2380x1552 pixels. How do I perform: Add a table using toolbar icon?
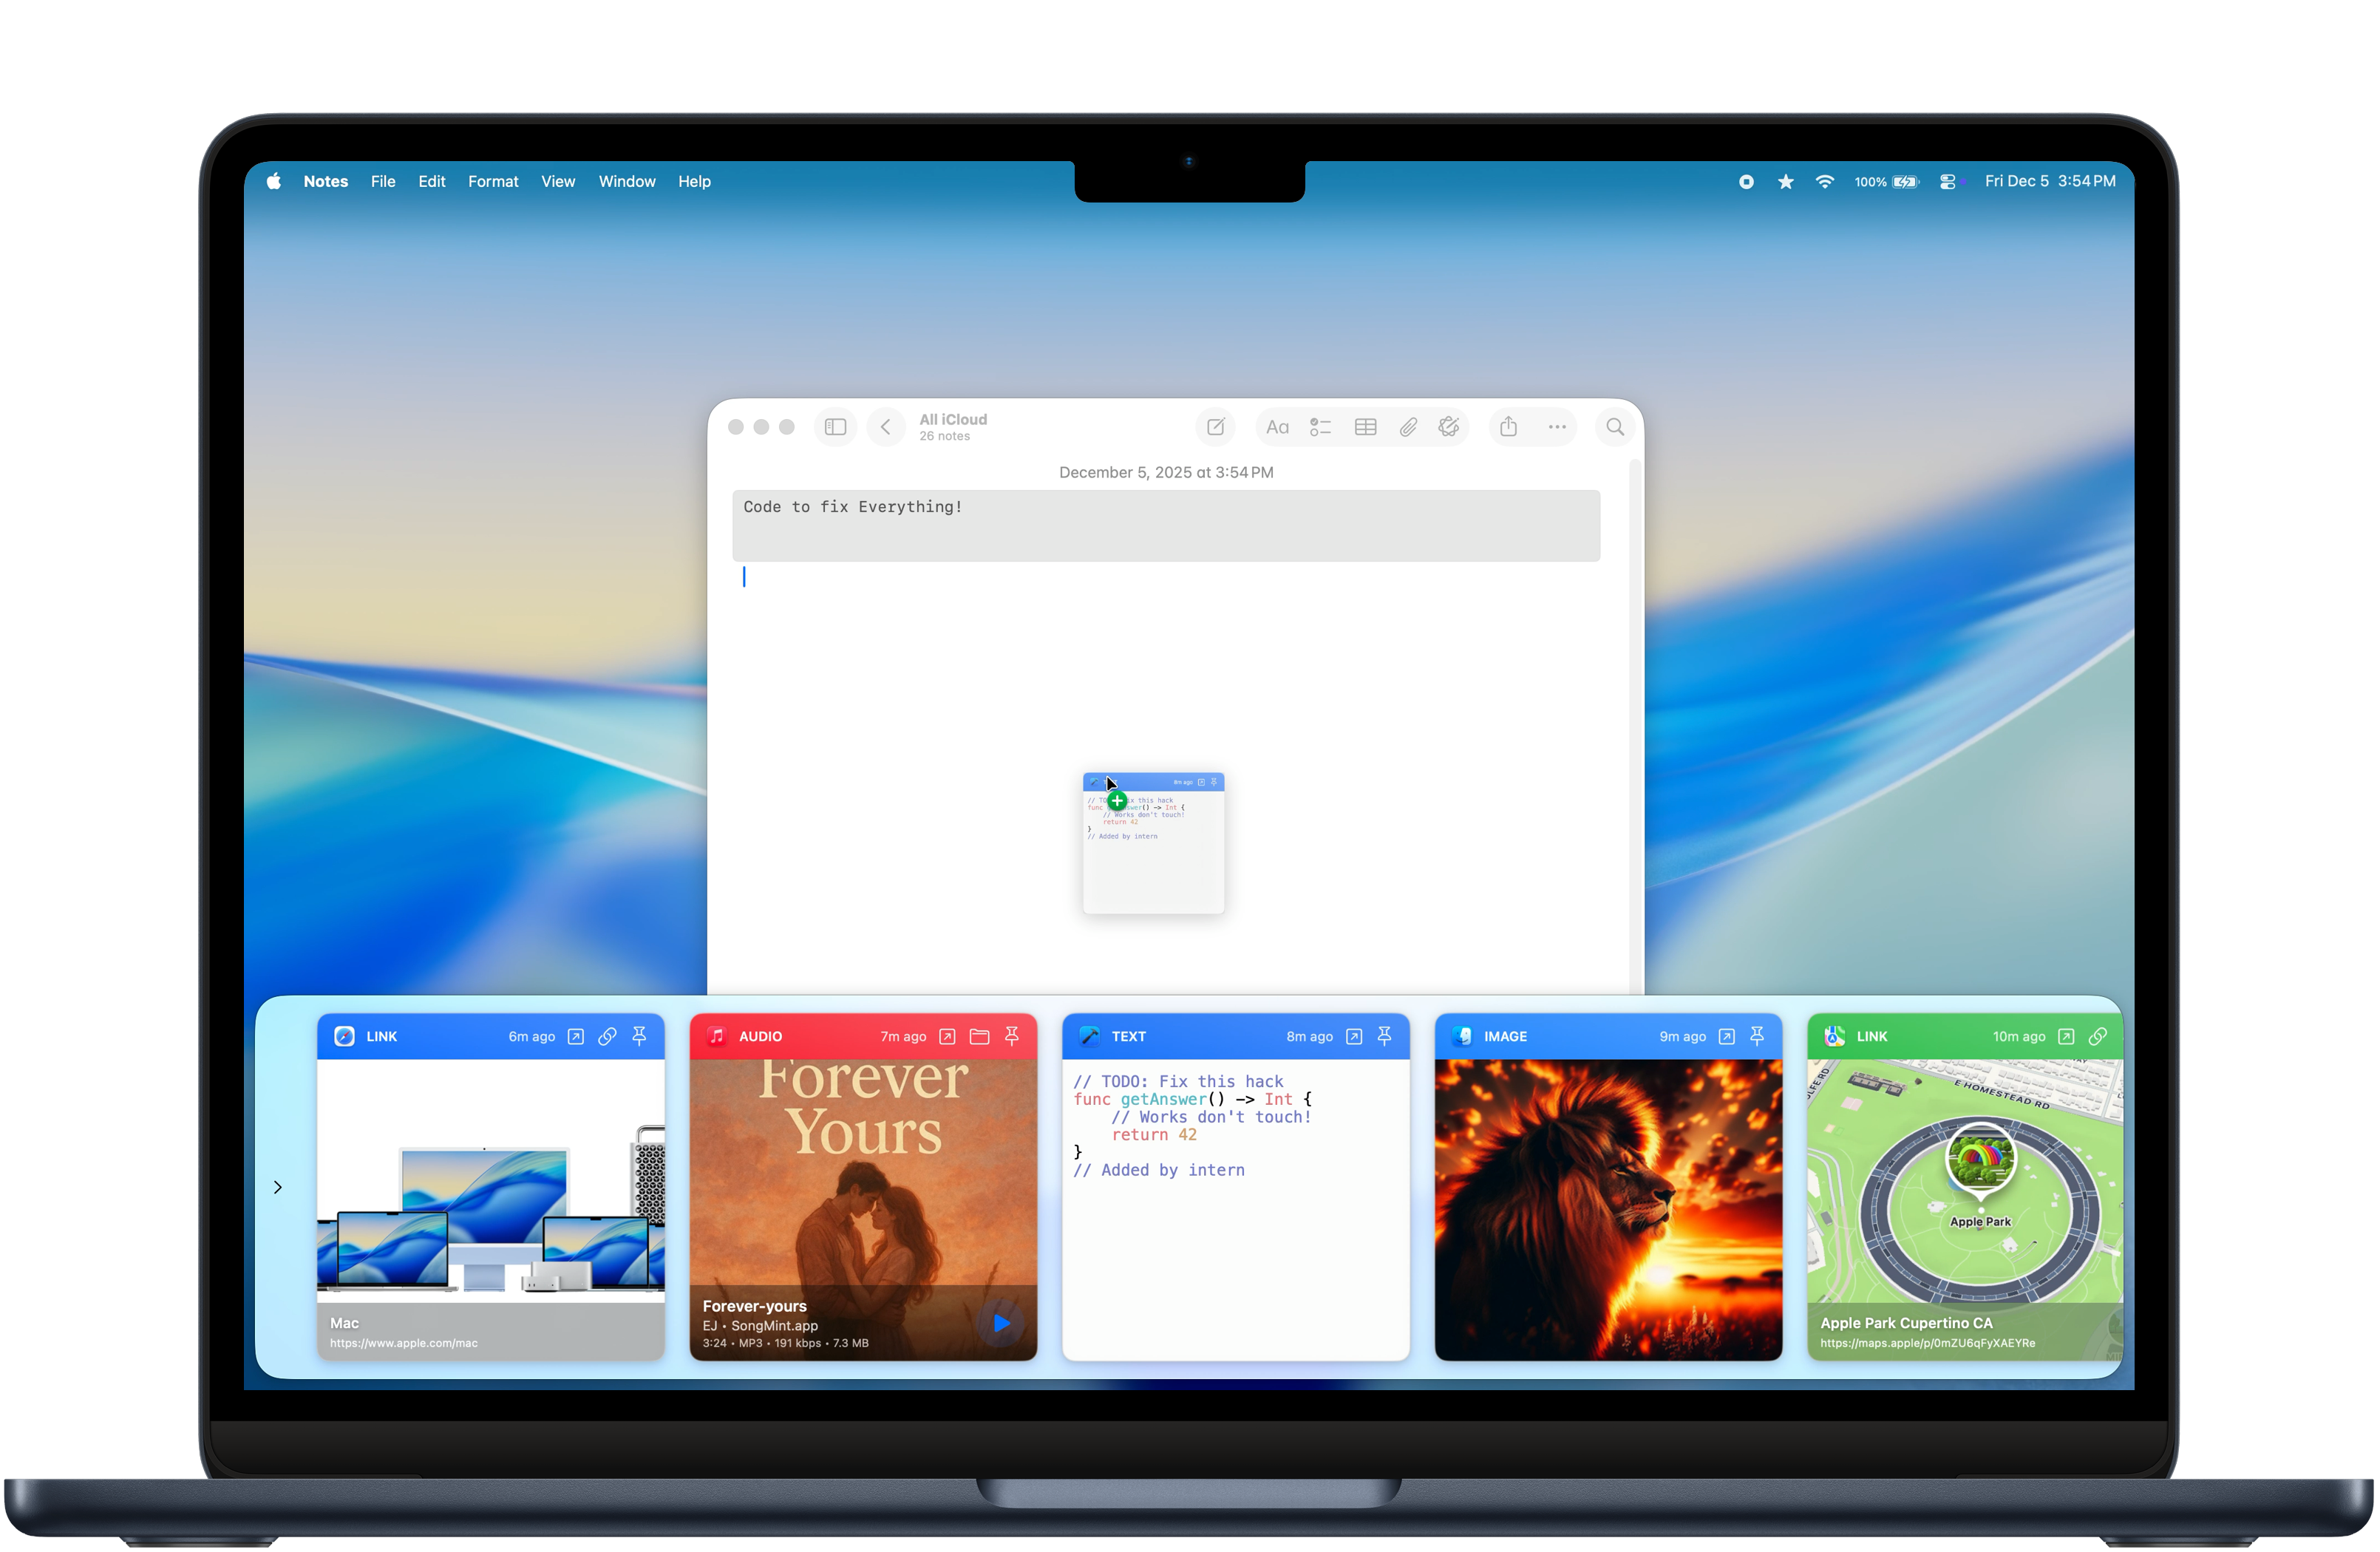coord(1365,427)
